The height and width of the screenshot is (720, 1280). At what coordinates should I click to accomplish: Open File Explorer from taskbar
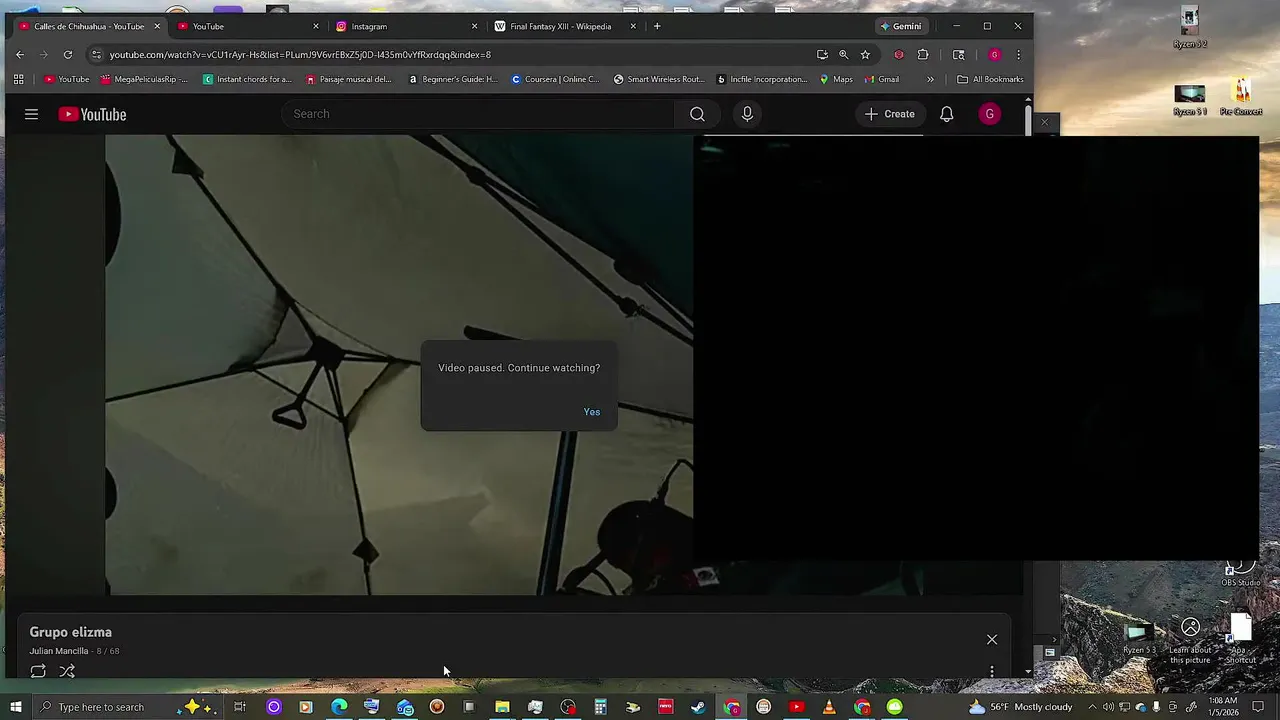(502, 707)
